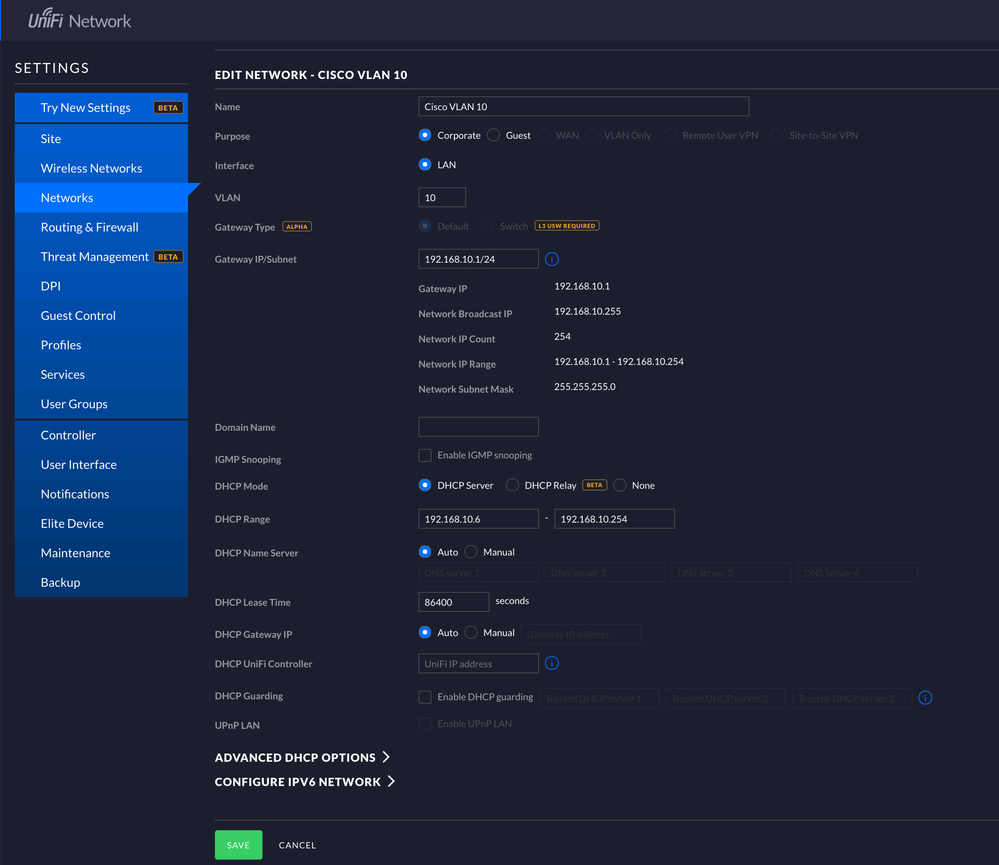Screen dimensions: 999x865
Task: Set DHCP Name Server to Auto
Action: point(425,552)
